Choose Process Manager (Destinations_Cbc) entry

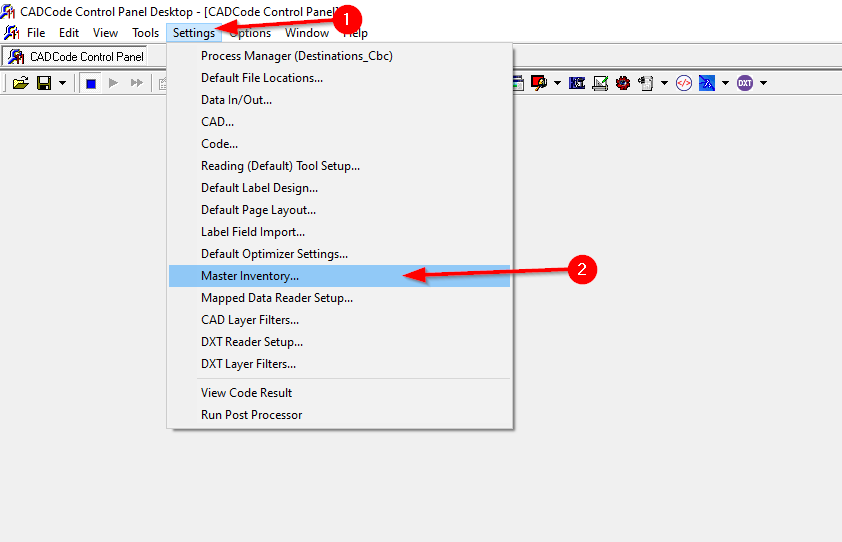(339, 56)
